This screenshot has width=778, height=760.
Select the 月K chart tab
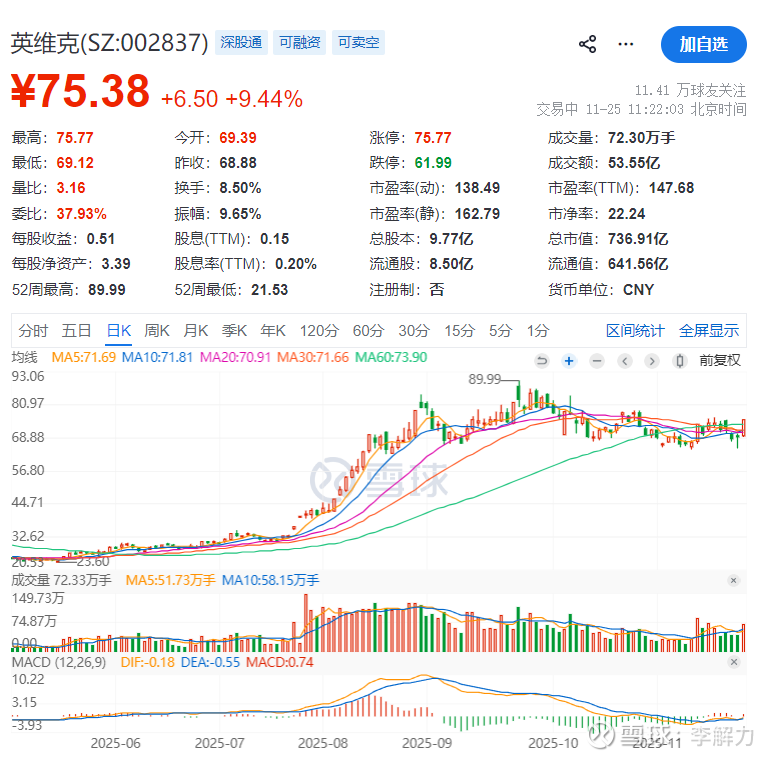pos(195,330)
